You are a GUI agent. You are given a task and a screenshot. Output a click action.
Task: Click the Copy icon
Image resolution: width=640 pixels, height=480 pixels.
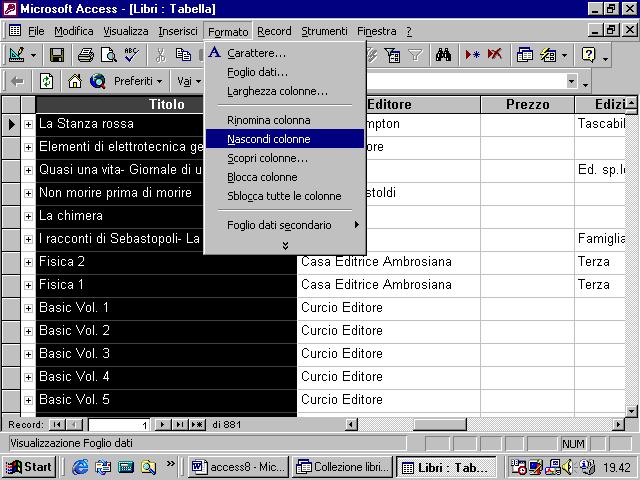[184, 55]
